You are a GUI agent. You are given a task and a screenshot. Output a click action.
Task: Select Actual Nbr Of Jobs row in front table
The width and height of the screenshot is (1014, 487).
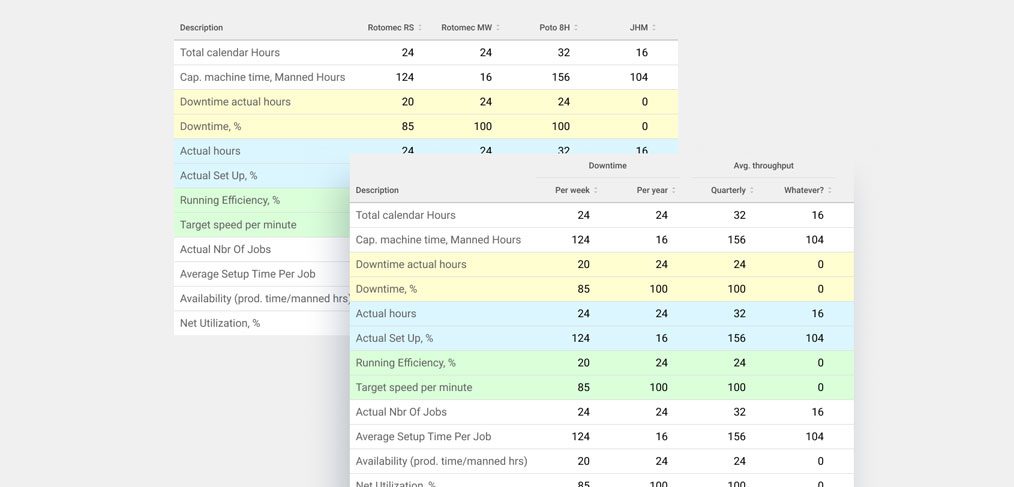pyautogui.click(x=601, y=412)
